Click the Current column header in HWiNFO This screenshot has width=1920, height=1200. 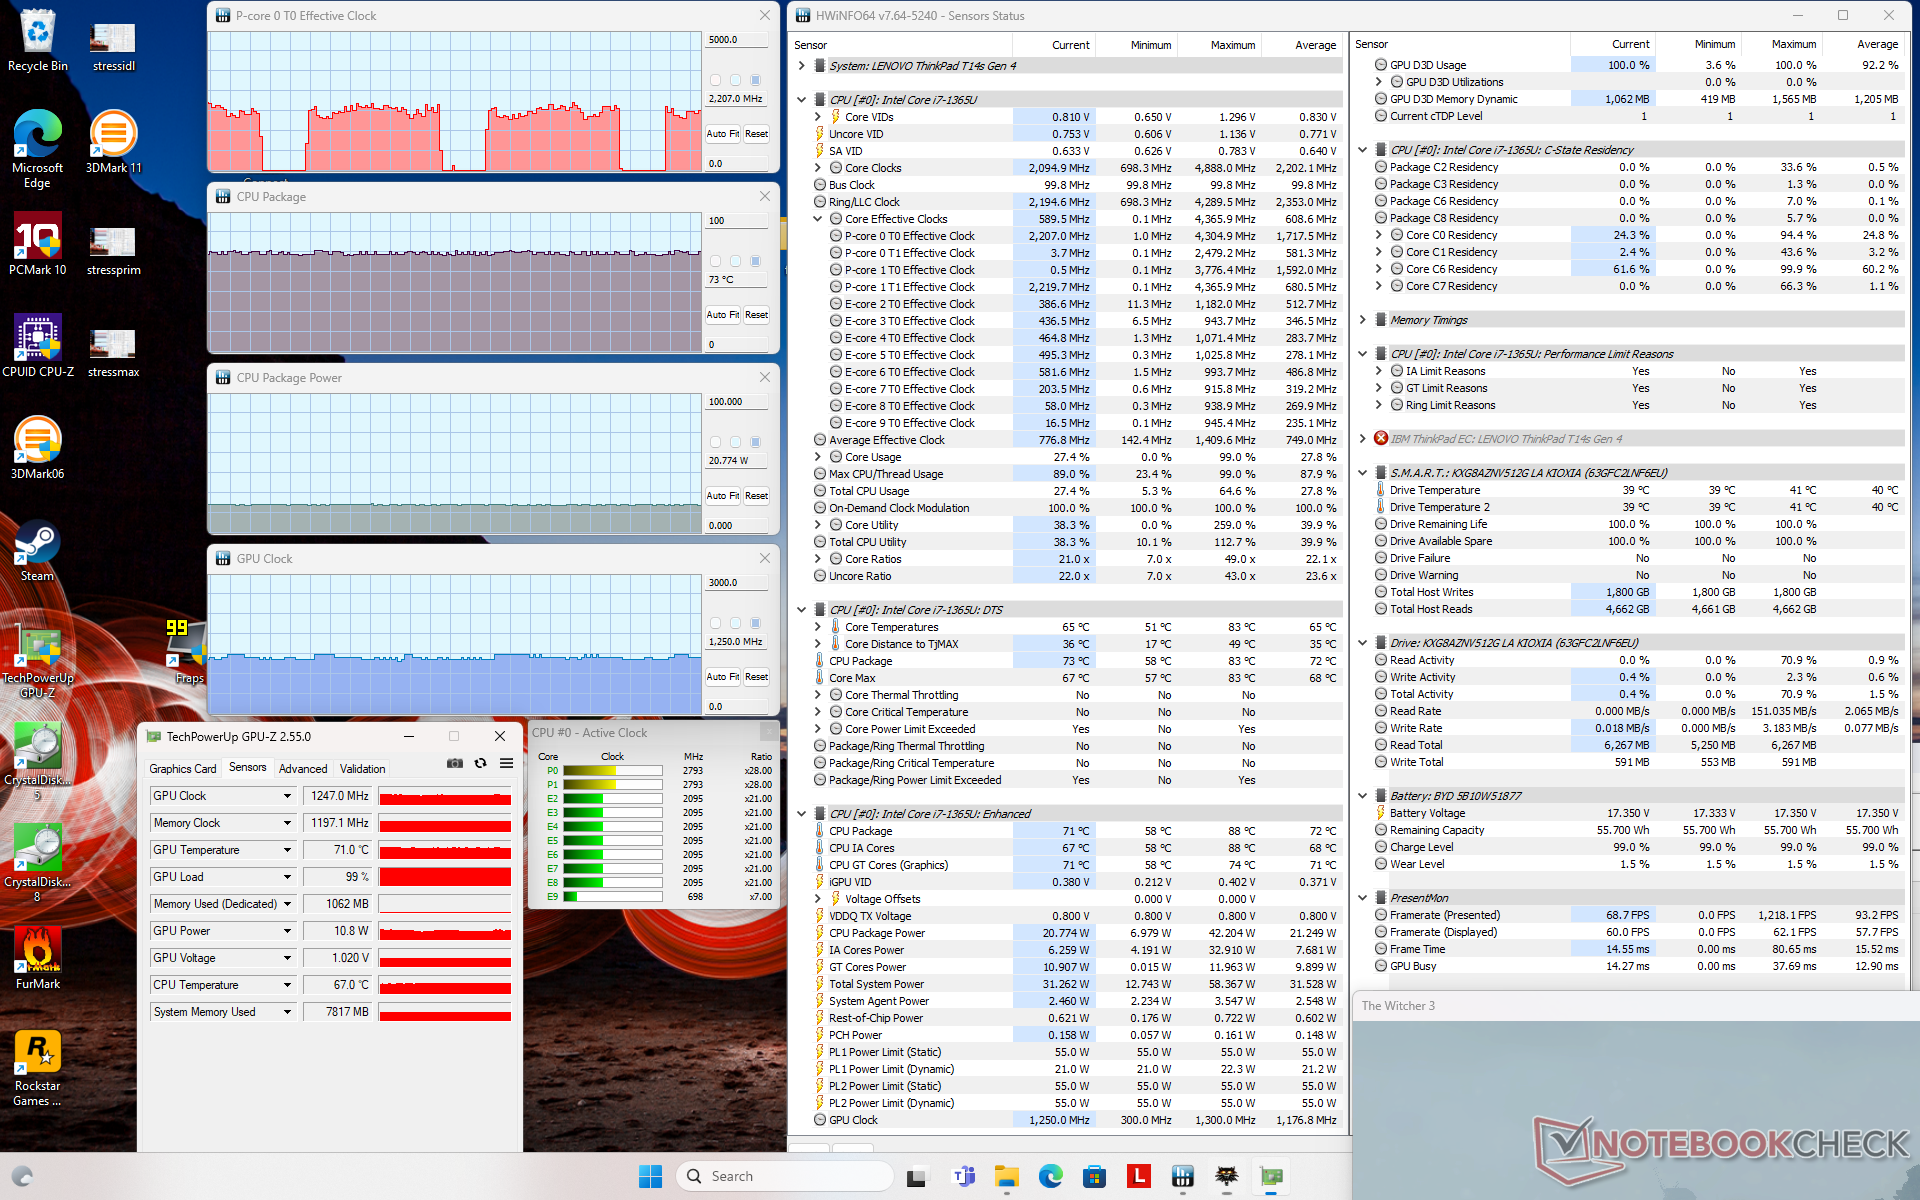tap(1054, 45)
